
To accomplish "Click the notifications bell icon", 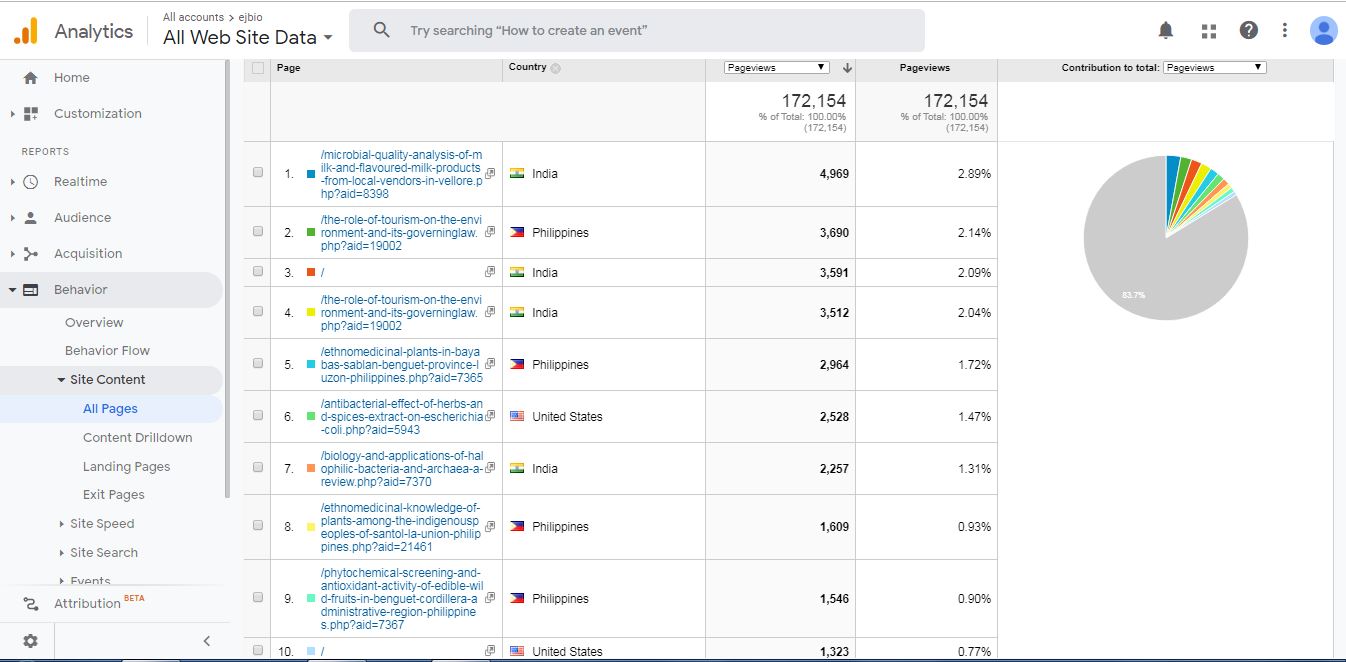I will 1166,30.
